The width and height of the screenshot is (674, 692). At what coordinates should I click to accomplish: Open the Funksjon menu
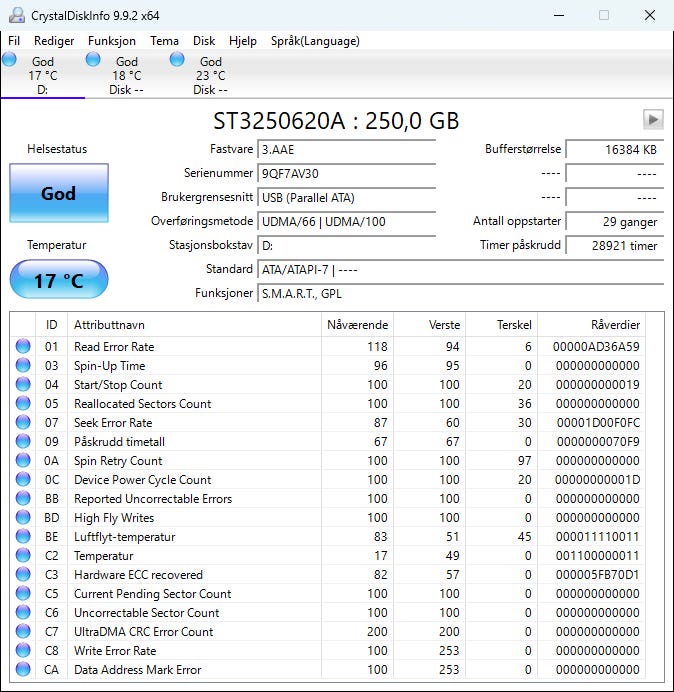coord(112,41)
